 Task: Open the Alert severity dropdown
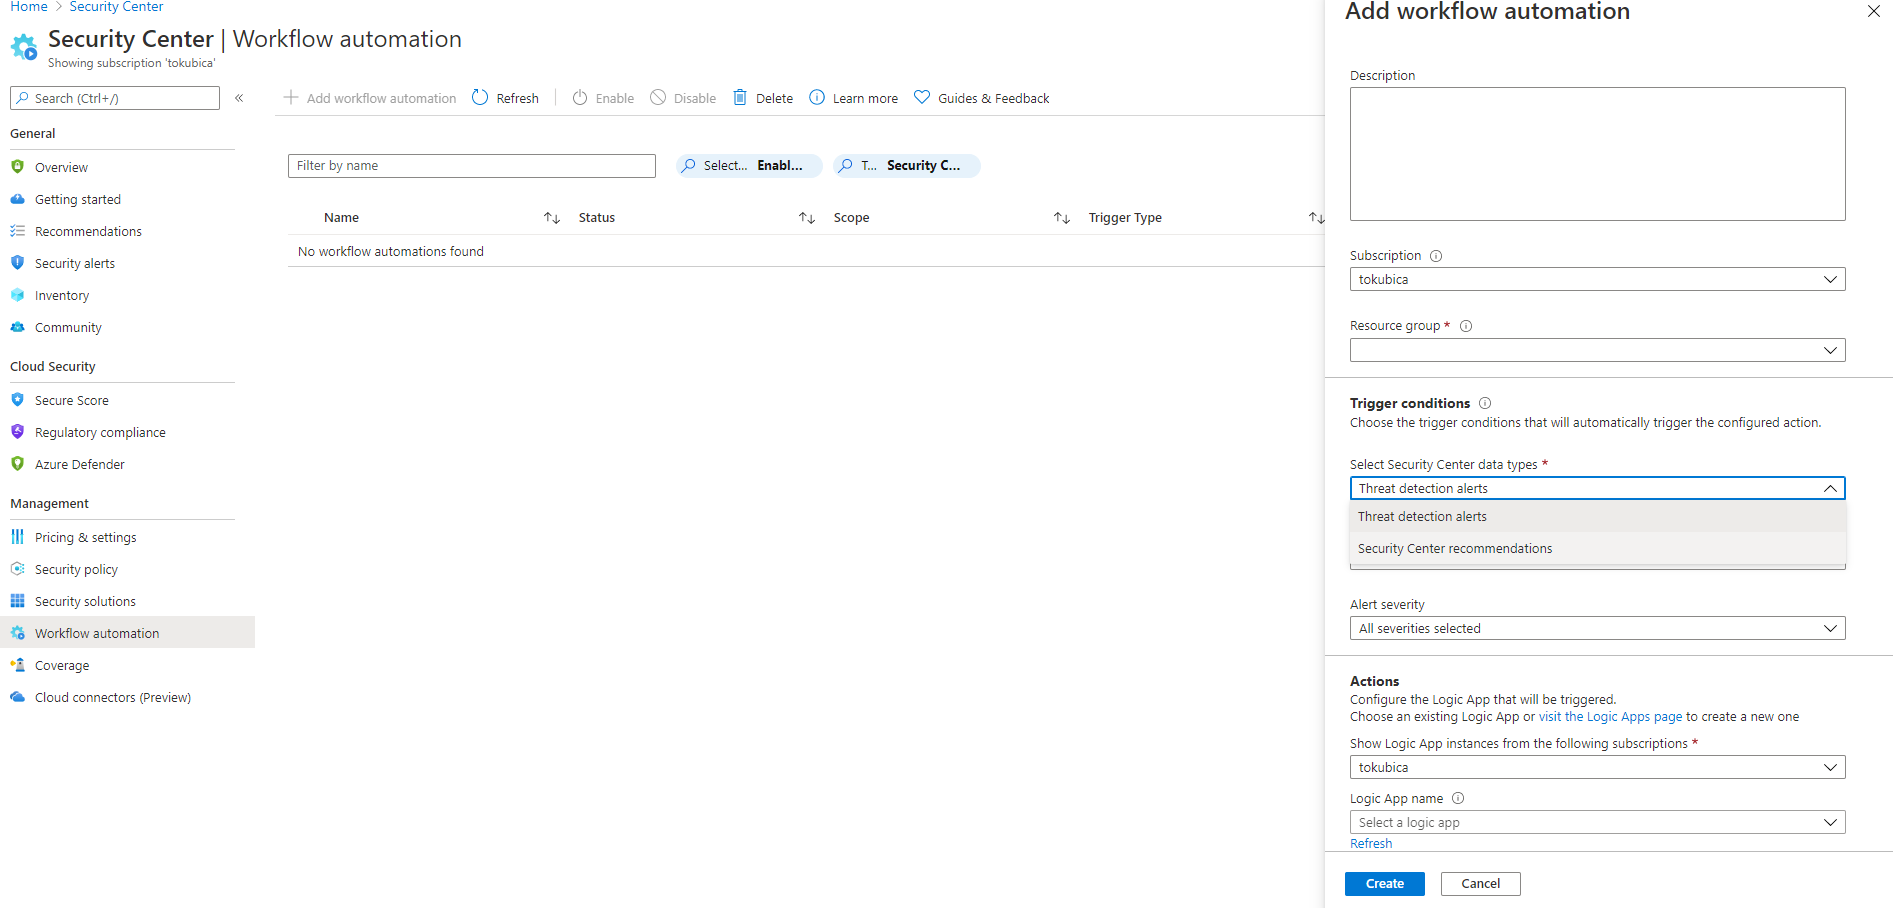pyautogui.click(x=1597, y=628)
